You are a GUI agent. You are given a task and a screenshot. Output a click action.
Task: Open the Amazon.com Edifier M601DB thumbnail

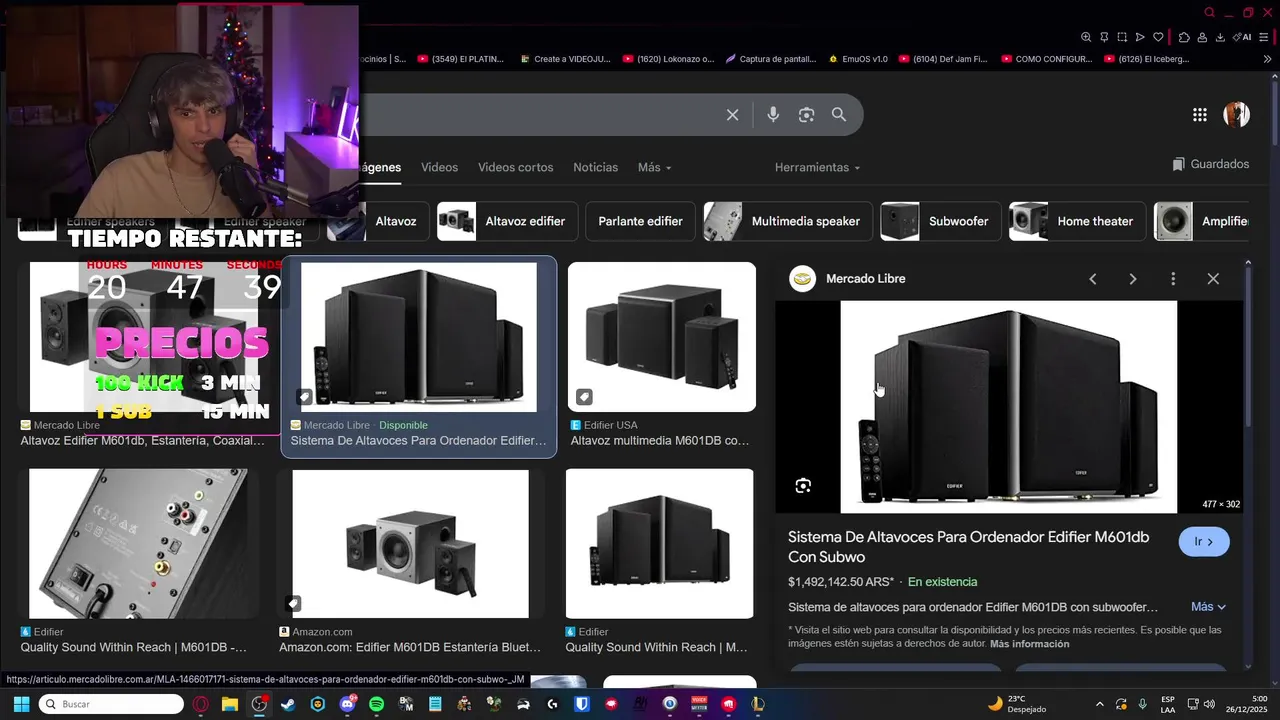pos(411,544)
